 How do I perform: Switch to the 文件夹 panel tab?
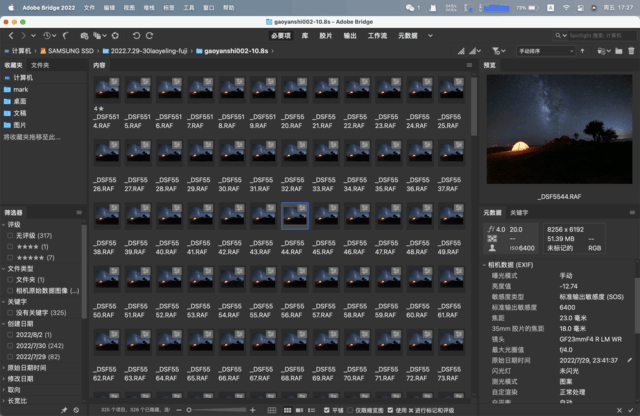[x=40, y=65]
